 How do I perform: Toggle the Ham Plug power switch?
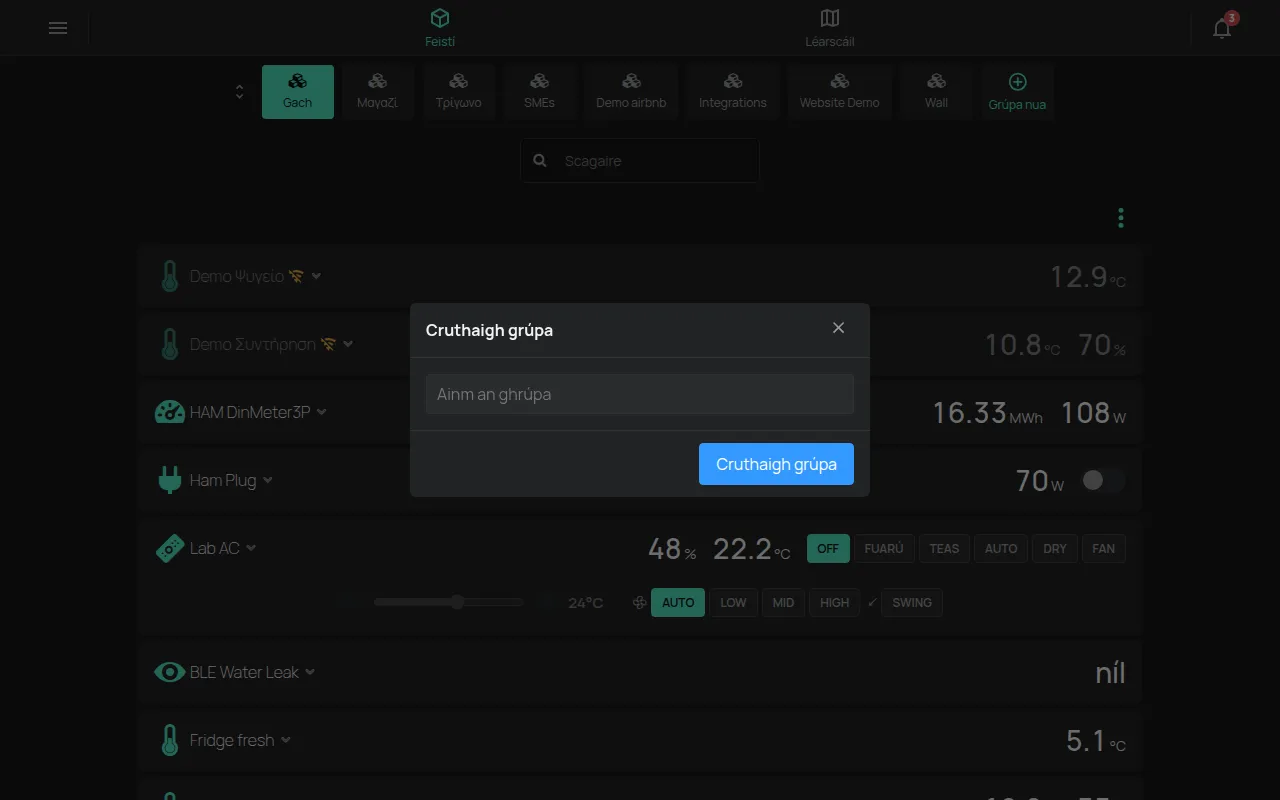(x=1103, y=481)
